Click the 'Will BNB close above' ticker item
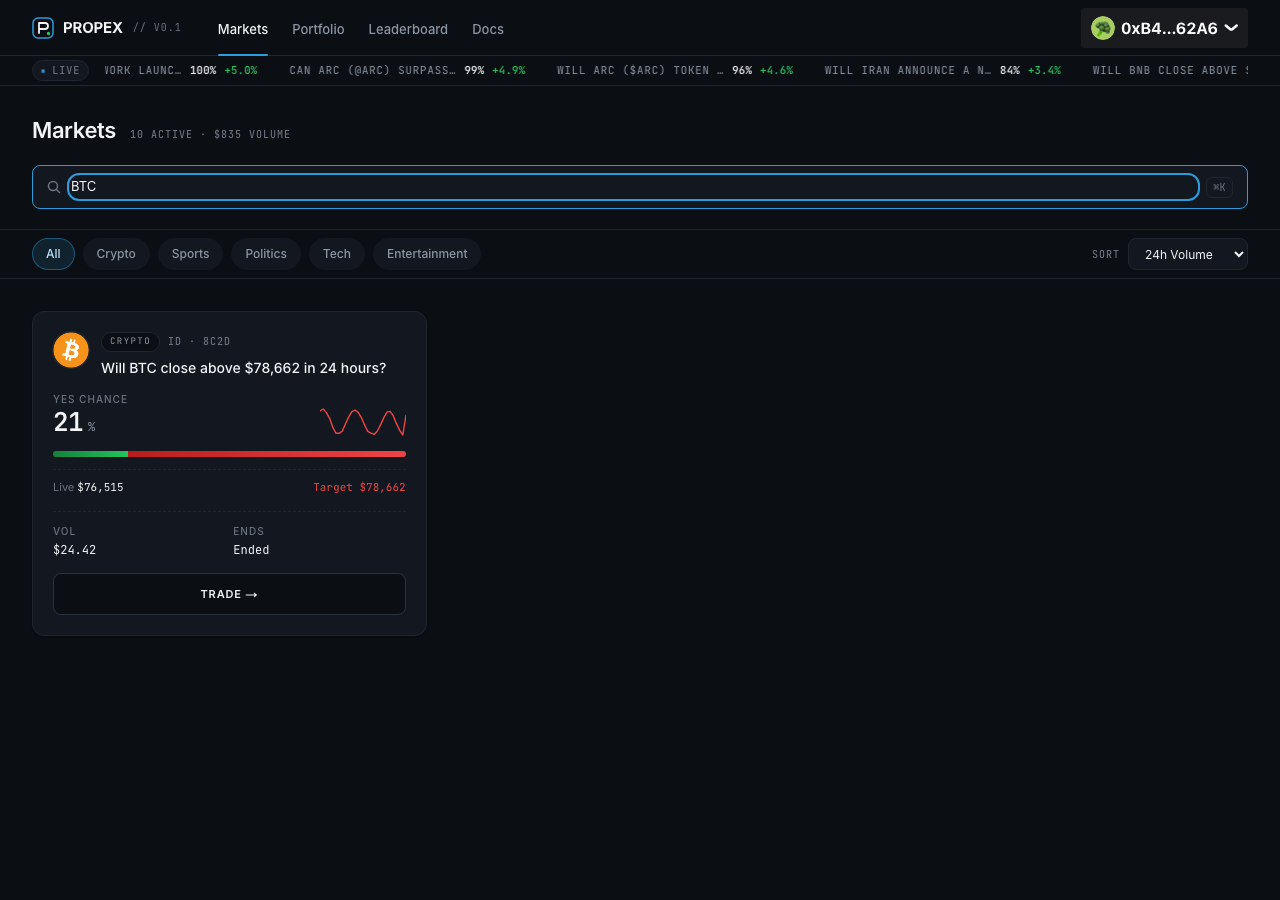1280x900 pixels. pyautogui.click(x=1170, y=70)
